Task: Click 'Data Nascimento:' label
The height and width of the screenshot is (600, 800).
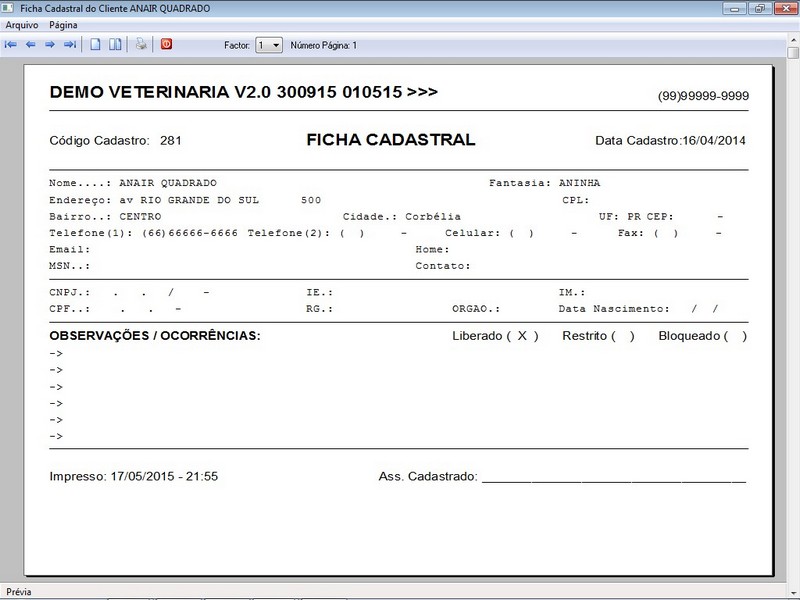Action: point(614,309)
